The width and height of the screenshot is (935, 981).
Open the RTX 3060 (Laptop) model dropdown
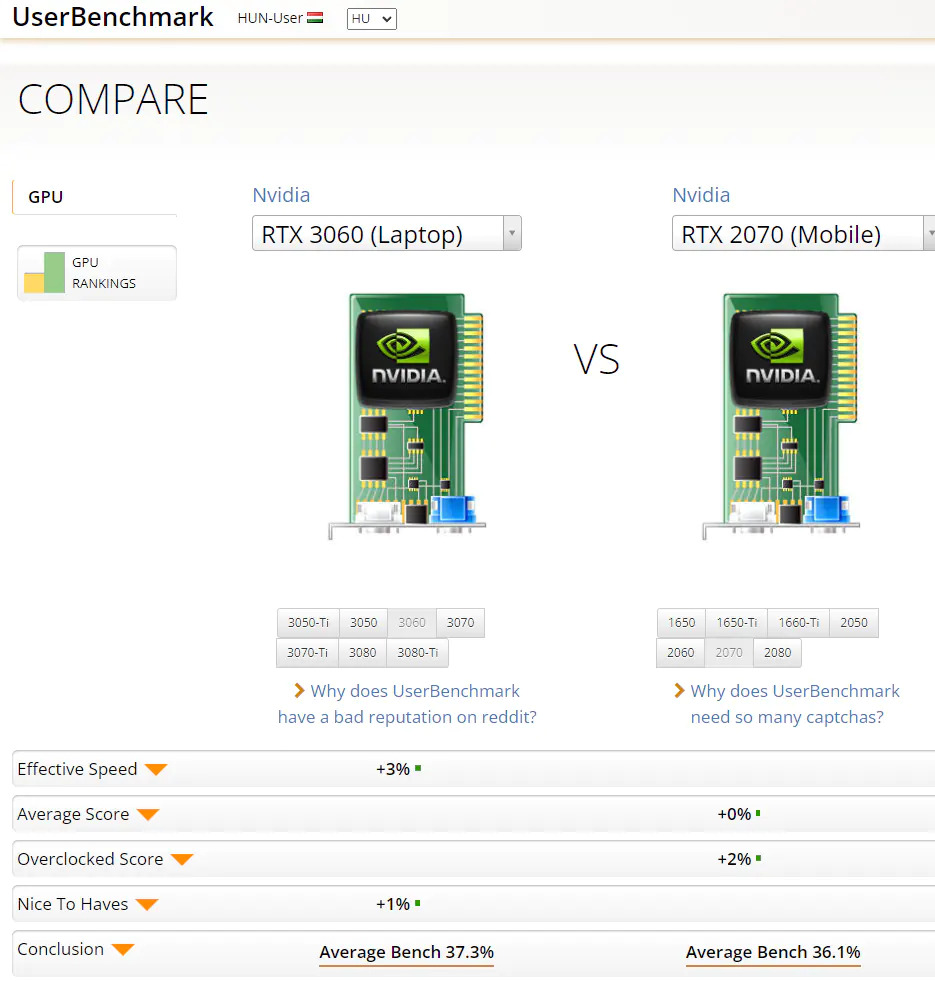pos(387,233)
